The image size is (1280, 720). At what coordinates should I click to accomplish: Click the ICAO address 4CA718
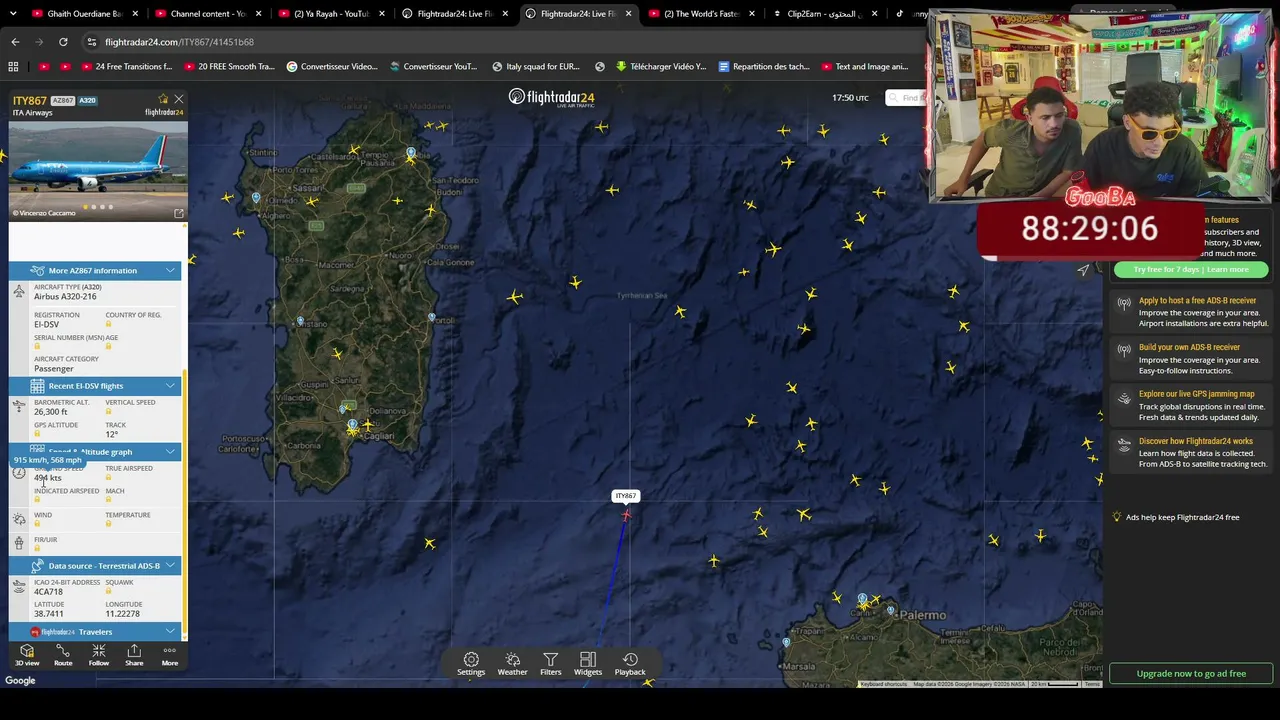(48, 591)
